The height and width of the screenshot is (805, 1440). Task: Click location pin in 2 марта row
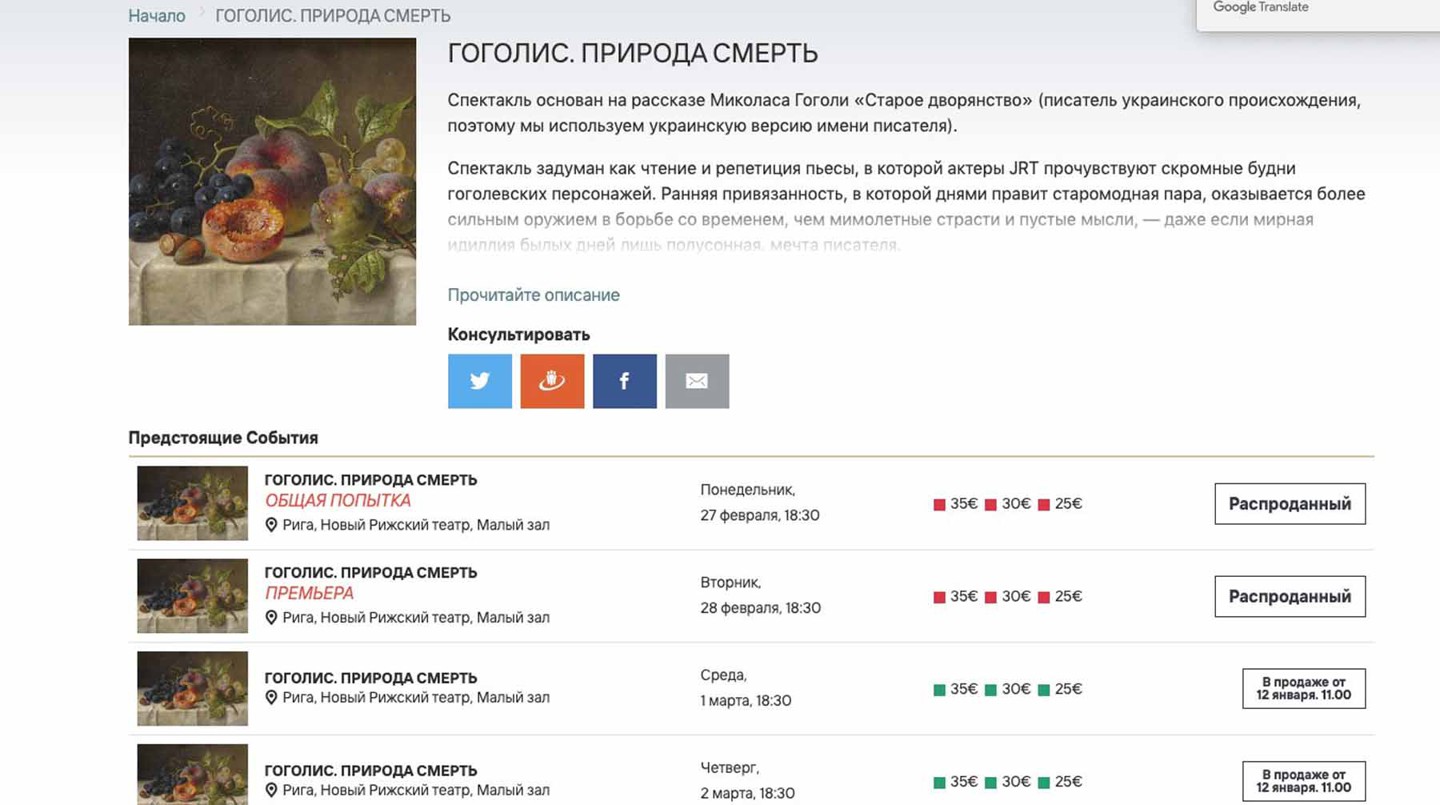tap(271, 791)
